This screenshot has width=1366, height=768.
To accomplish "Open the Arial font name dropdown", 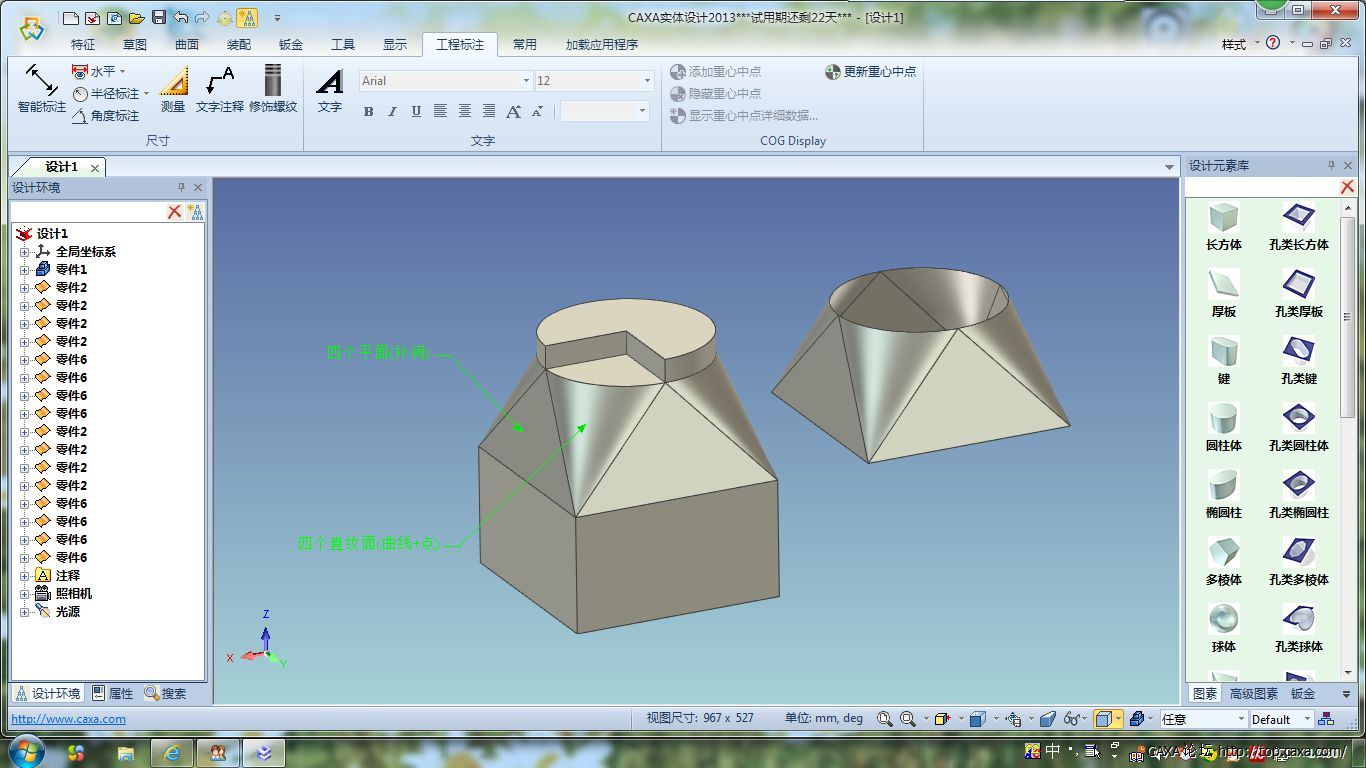I will (x=526, y=81).
